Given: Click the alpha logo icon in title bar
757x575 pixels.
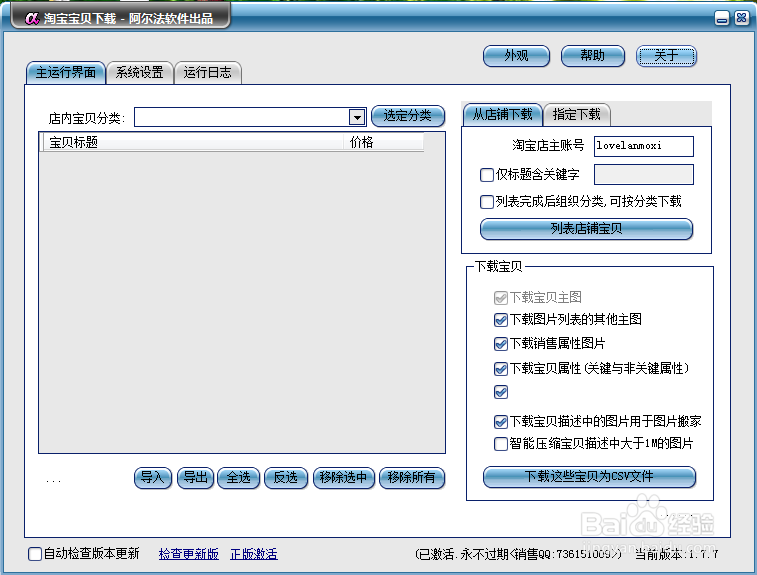Looking at the screenshot, I should [31, 18].
